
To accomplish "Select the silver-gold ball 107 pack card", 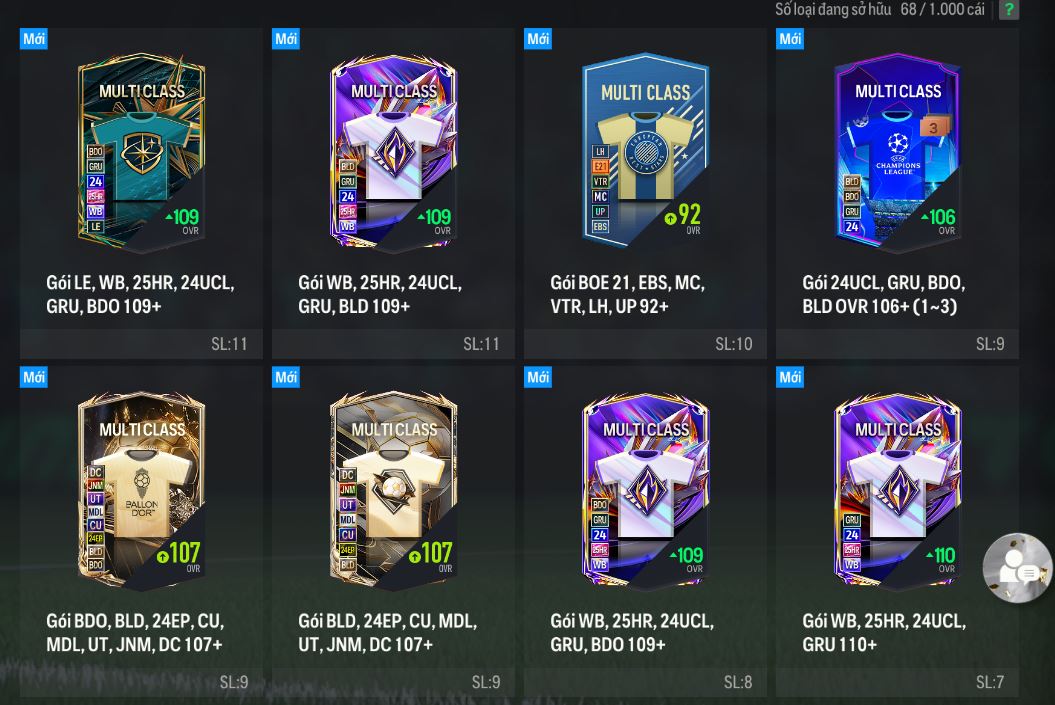I will click(394, 491).
